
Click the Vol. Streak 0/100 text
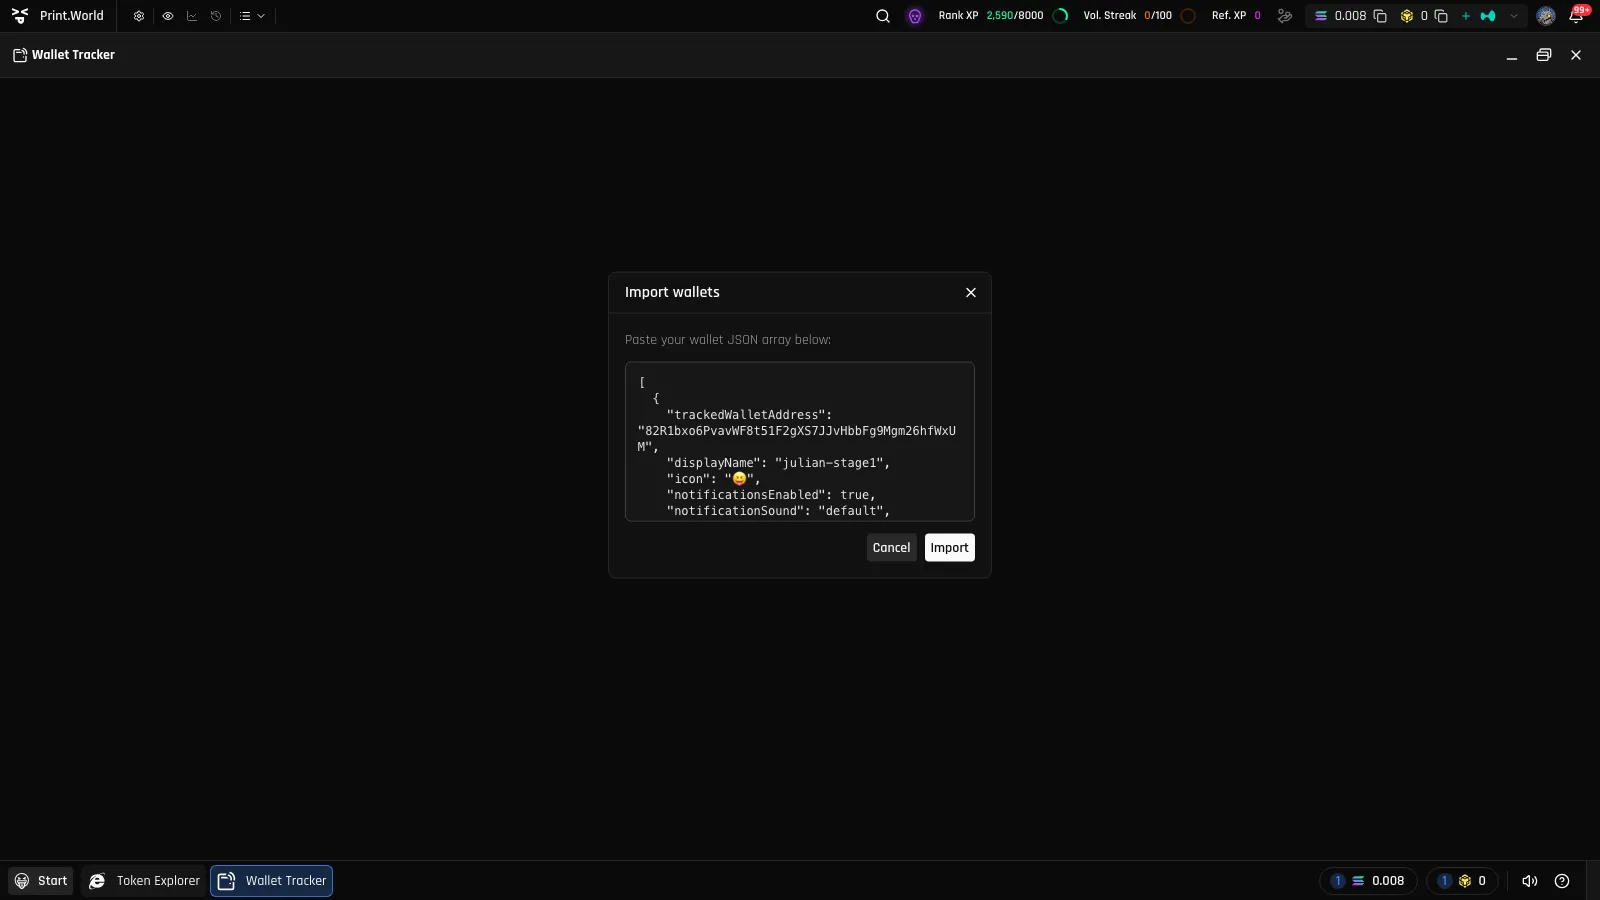(x=1127, y=16)
